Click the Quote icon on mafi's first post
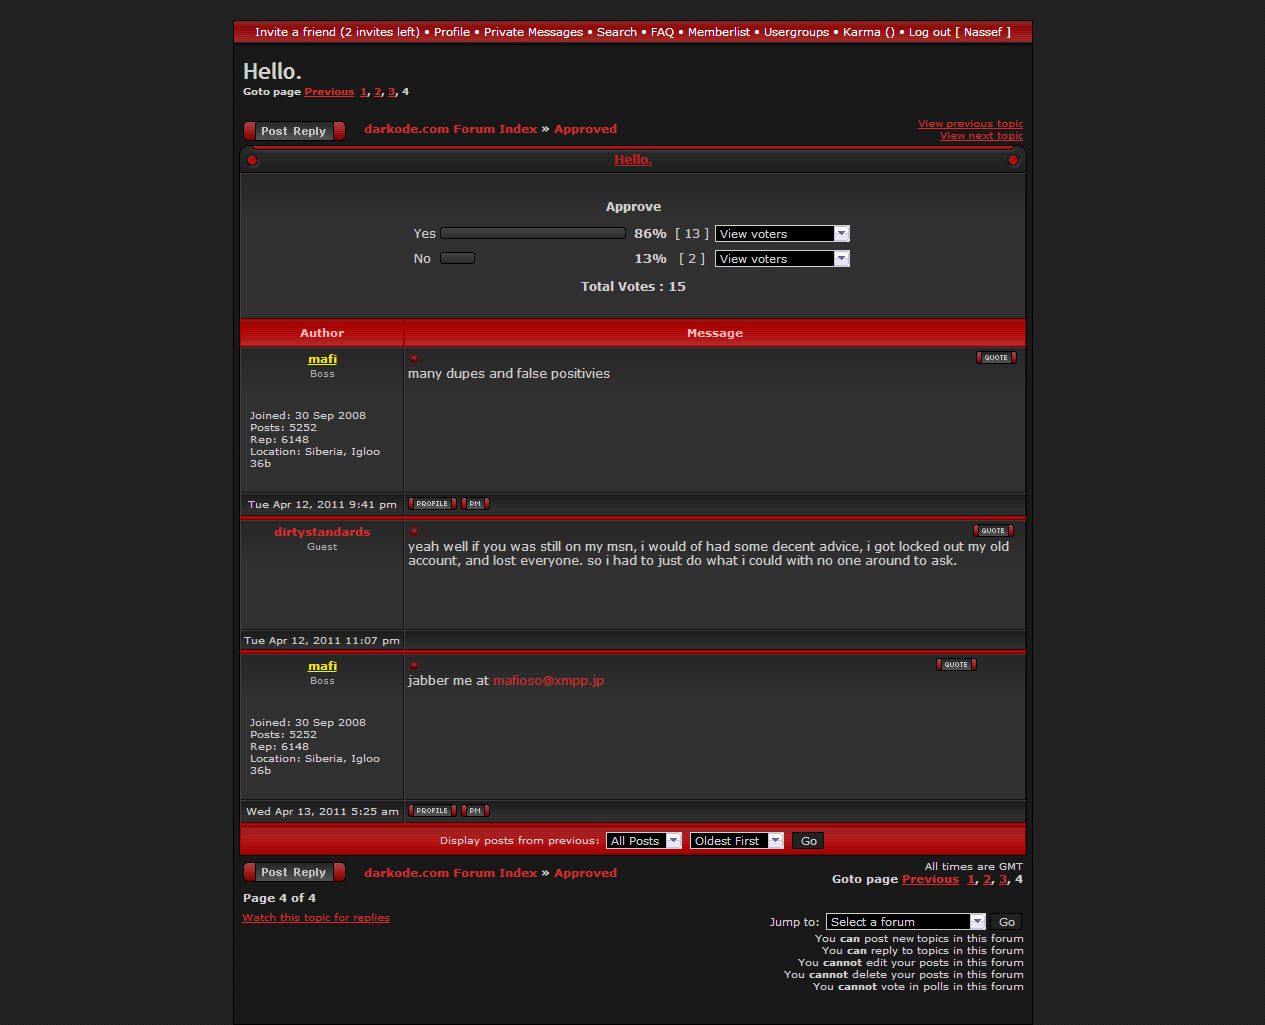Viewport: 1265px width, 1025px height. point(996,358)
